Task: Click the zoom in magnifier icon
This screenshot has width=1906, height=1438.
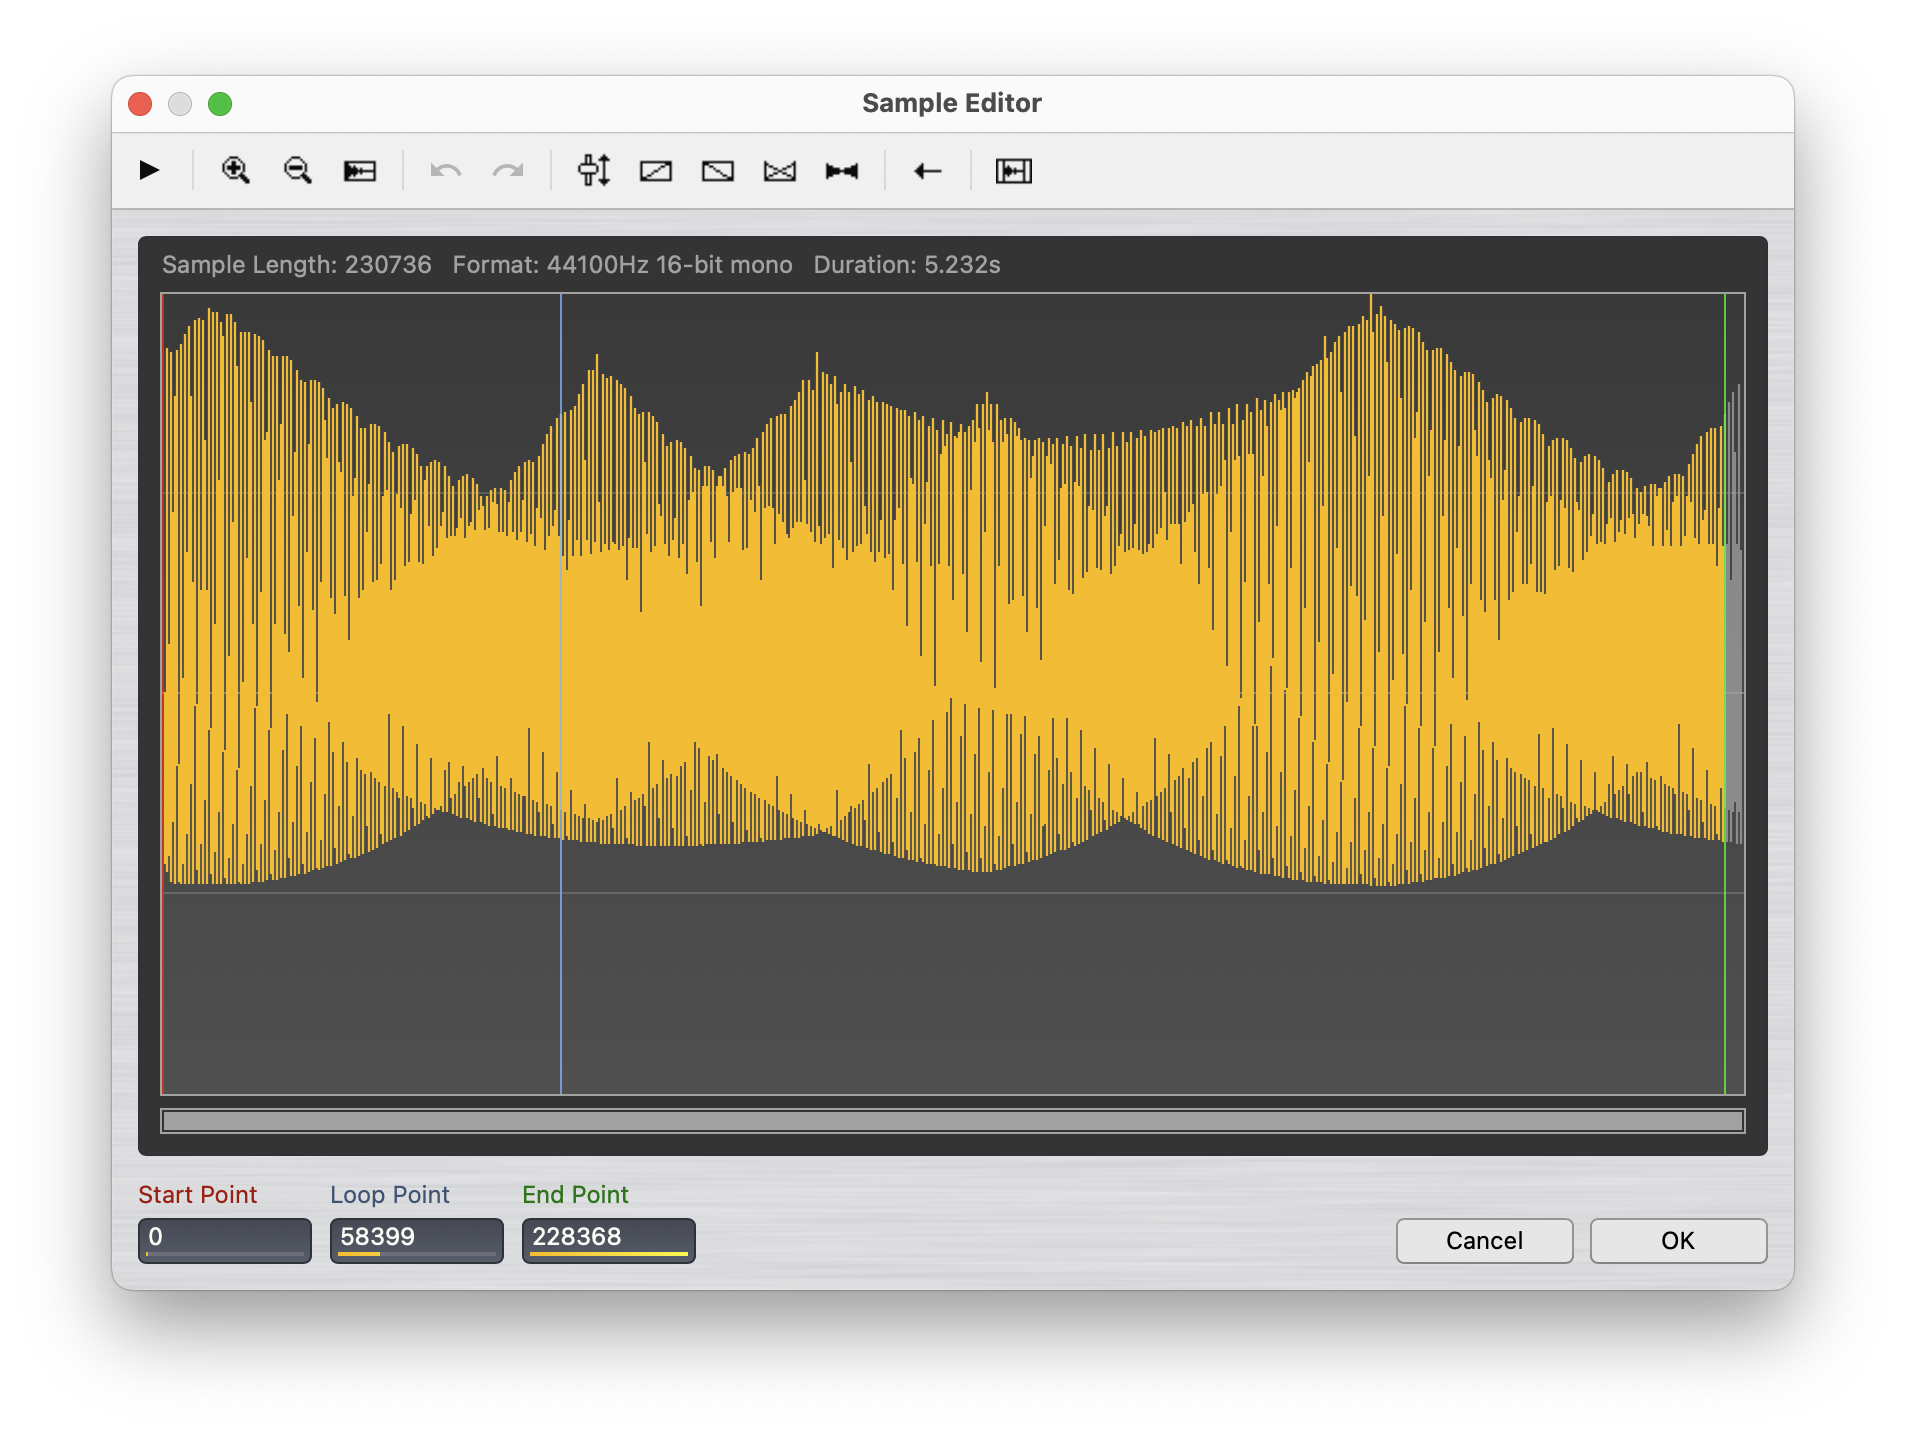Action: coord(236,170)
